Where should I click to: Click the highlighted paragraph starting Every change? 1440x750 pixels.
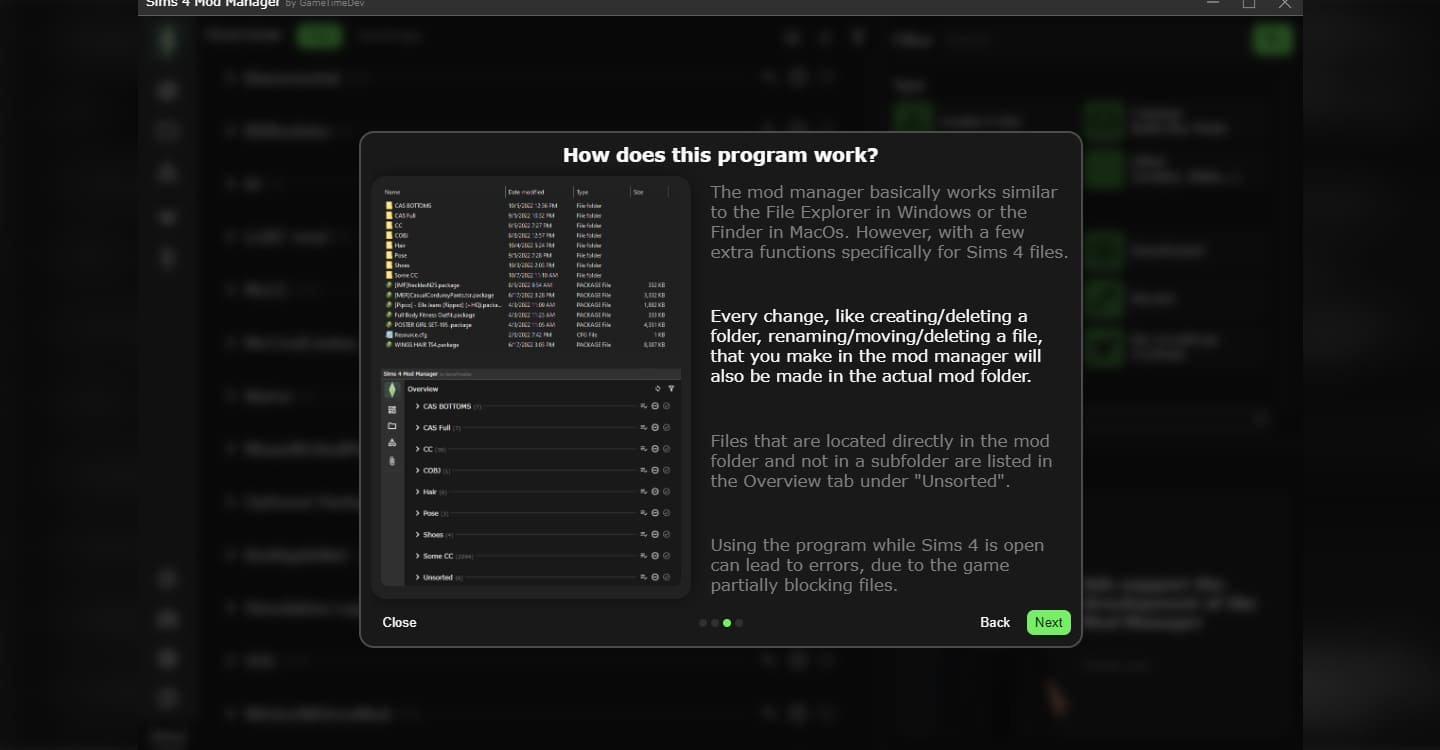click(876, 346)
